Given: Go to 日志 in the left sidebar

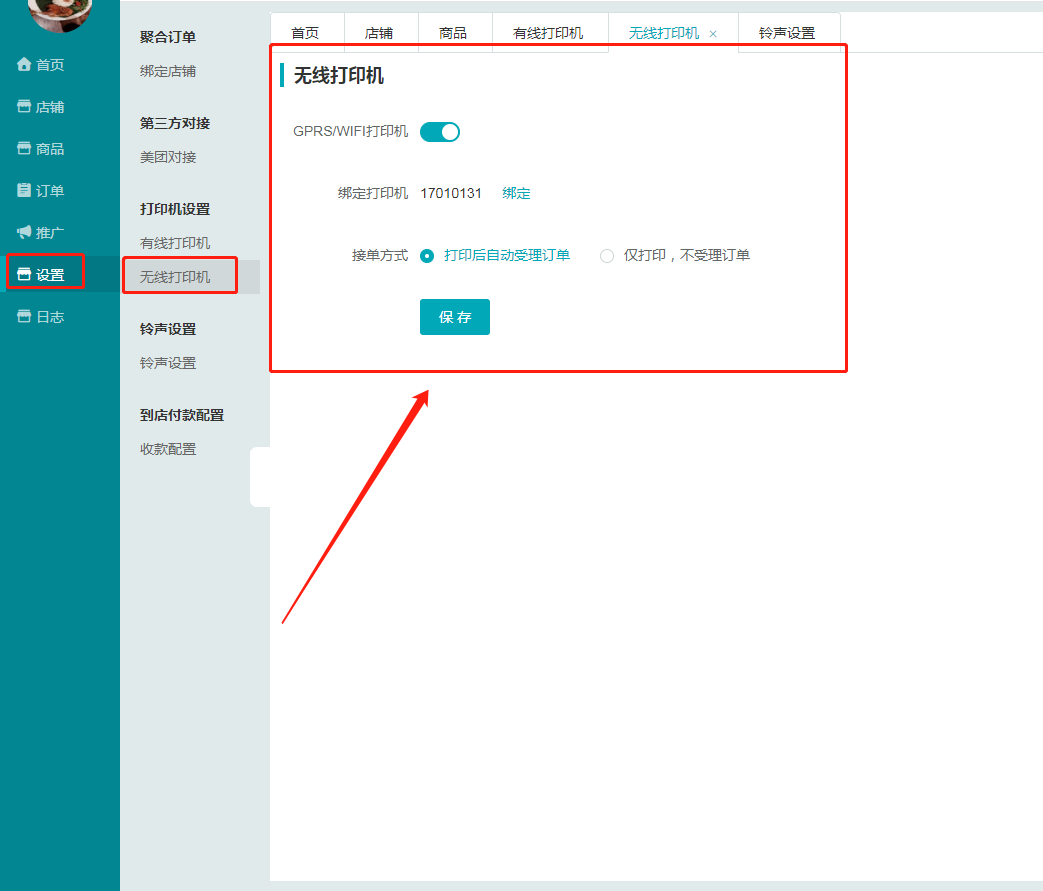Looking at the screenshot, I should tap(50, 317).
